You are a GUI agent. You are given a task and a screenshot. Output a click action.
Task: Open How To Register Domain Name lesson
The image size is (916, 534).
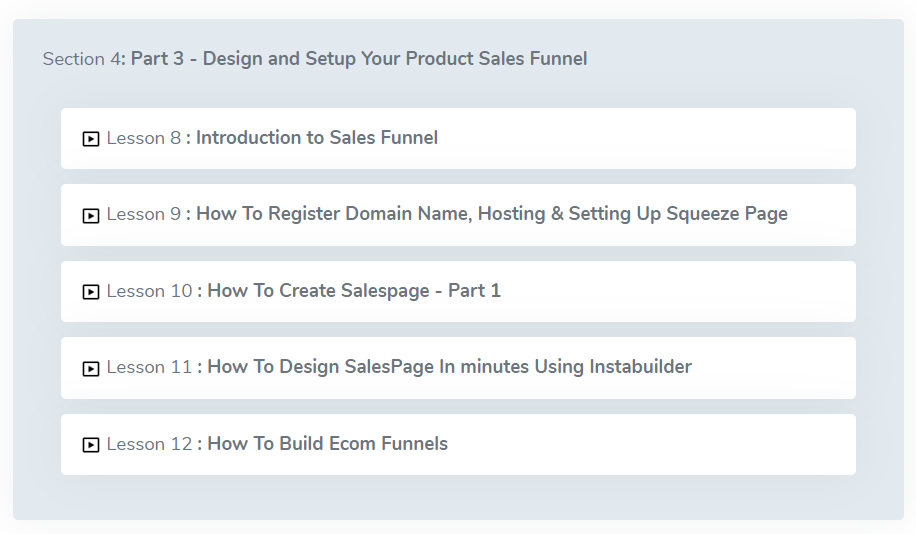491,214
